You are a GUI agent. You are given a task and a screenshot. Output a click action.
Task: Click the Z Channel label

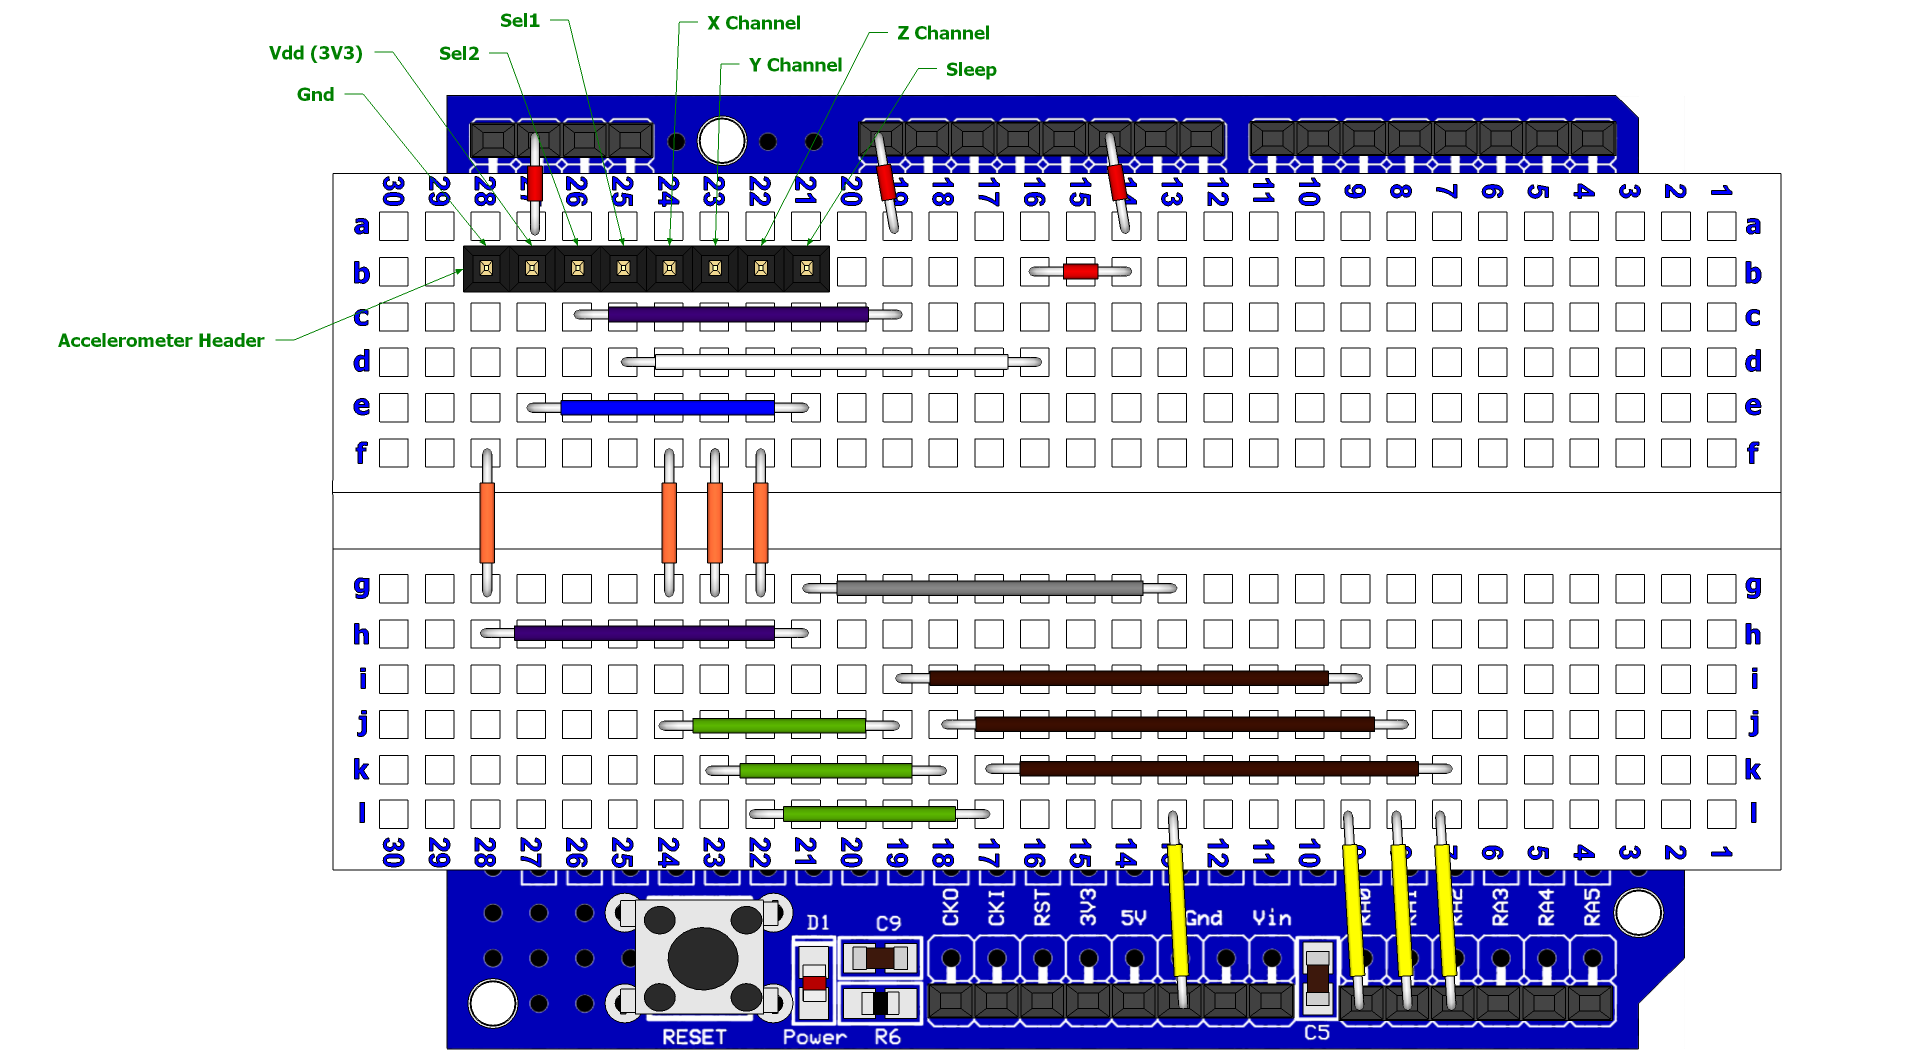tap(943, 33)
